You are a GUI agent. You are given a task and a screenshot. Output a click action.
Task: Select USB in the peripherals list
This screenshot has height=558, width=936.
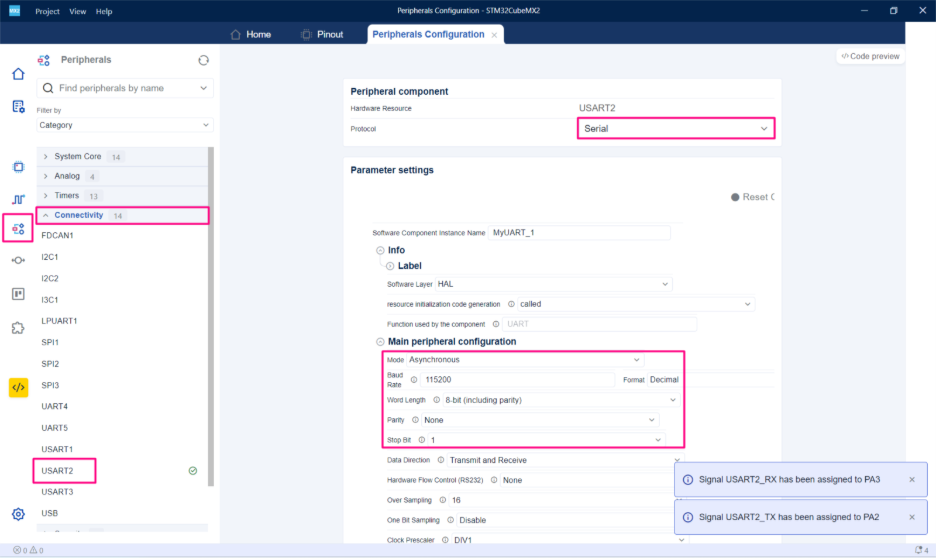coord(50,513)
